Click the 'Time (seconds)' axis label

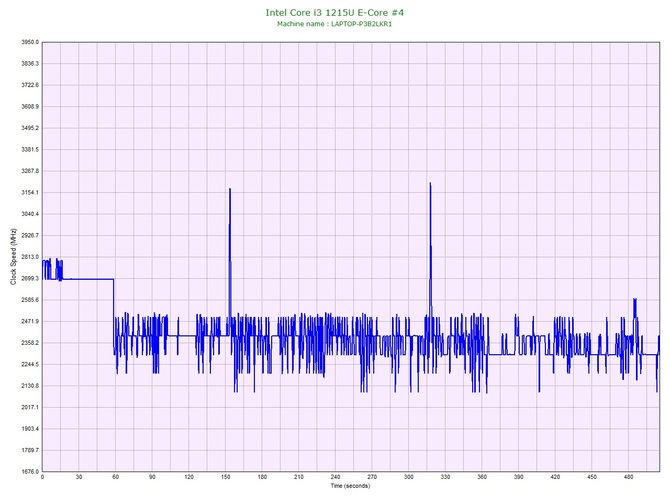click(350, 486)
